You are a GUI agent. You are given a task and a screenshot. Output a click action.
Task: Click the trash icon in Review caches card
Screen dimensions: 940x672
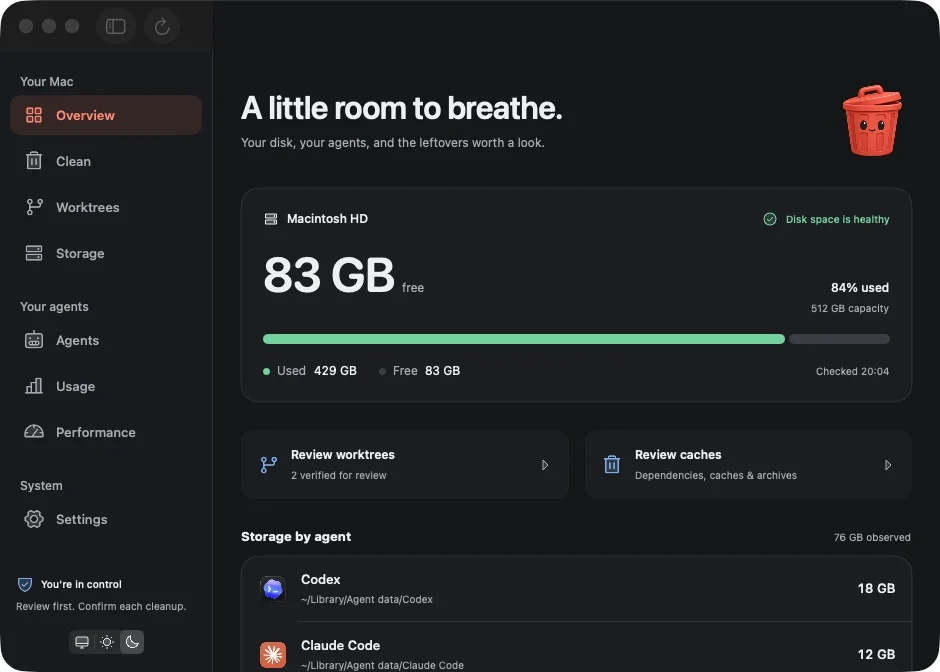pyautogui.click(x=612, y=465)
